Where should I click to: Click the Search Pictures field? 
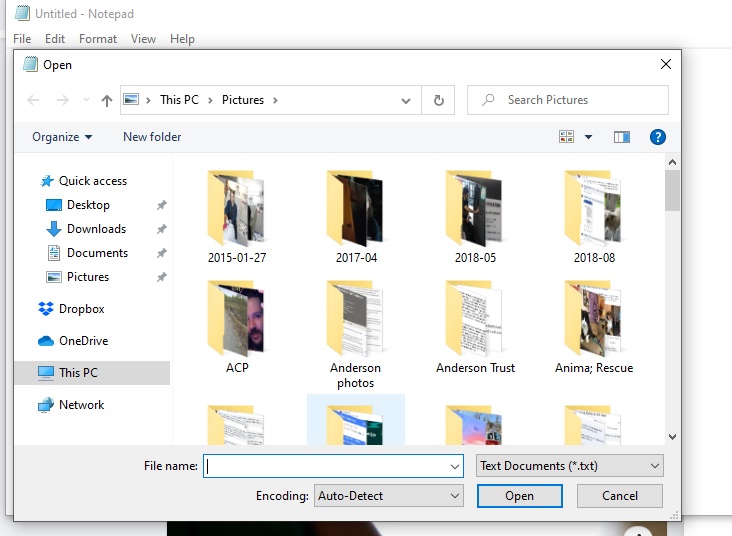568,100
